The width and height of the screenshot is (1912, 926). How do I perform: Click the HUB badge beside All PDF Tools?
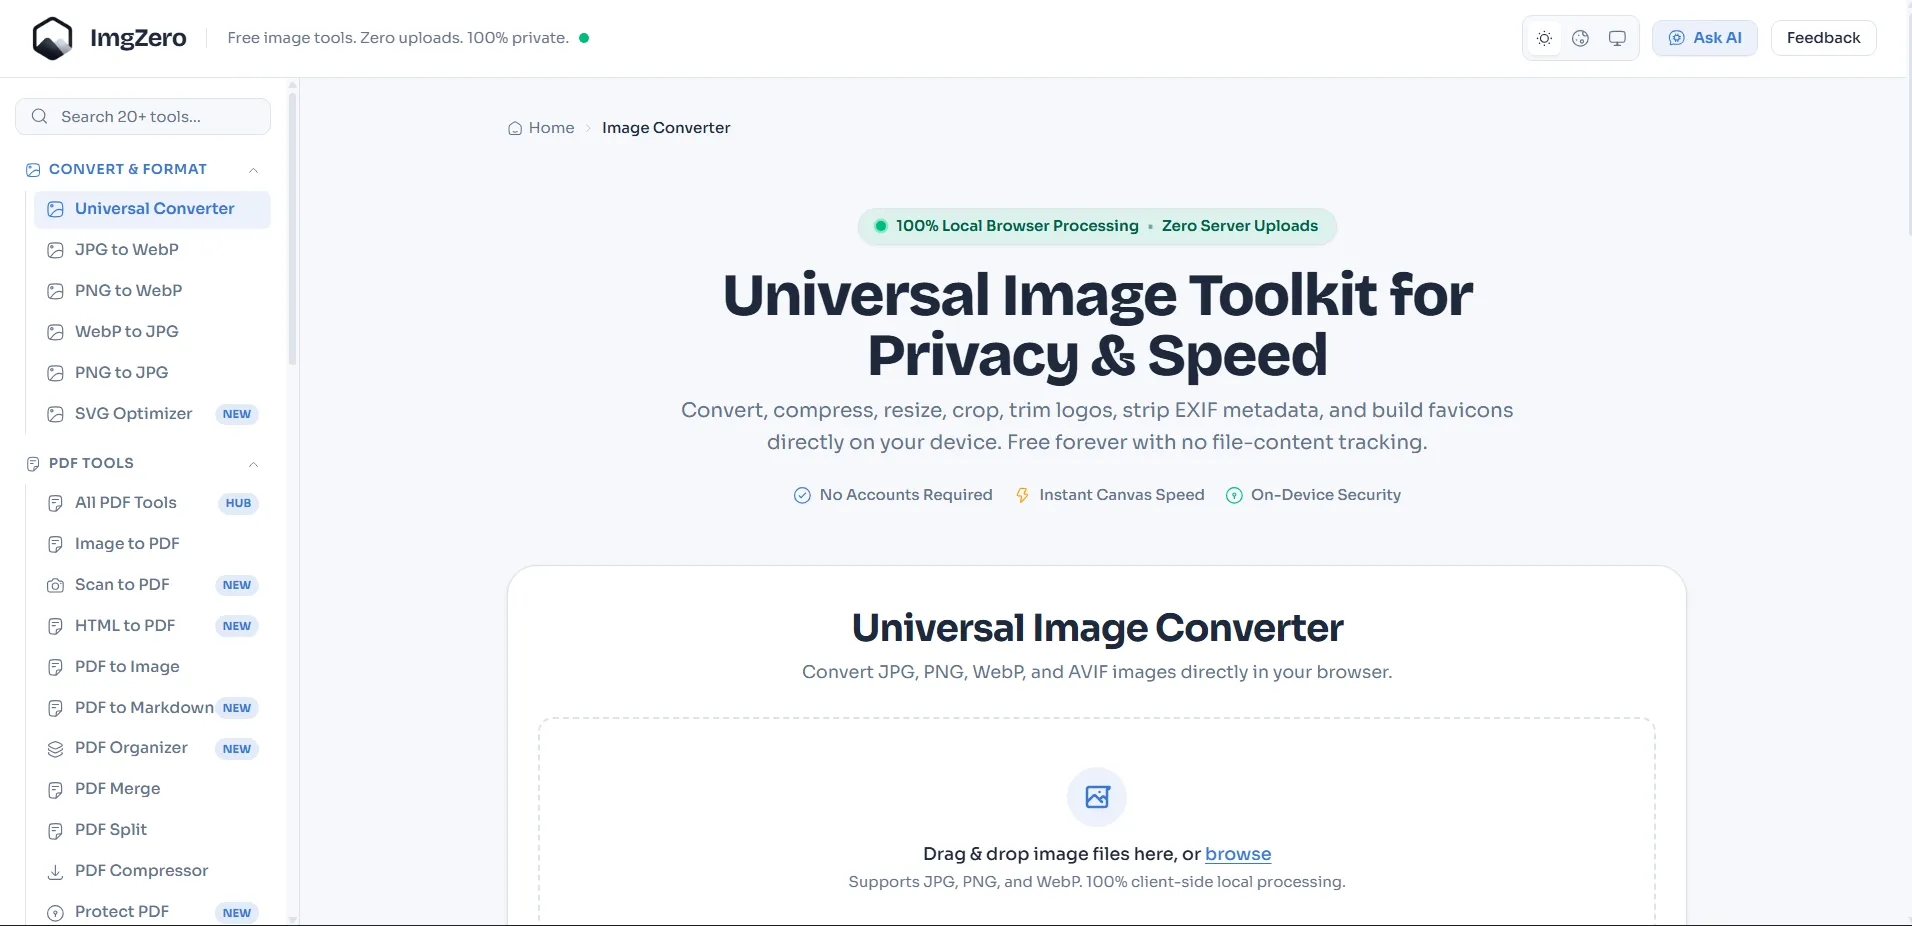pos(238,503)
